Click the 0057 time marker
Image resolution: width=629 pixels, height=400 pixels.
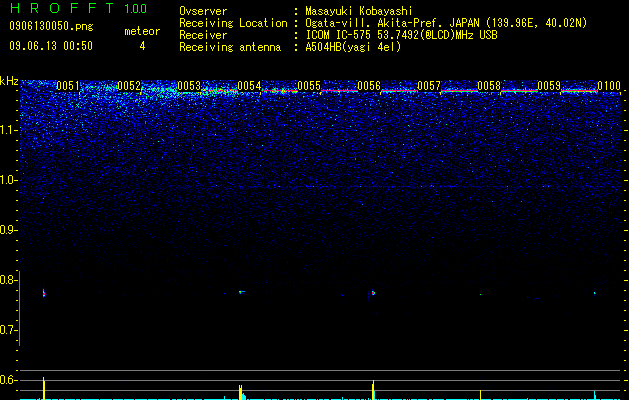(429, 86)
